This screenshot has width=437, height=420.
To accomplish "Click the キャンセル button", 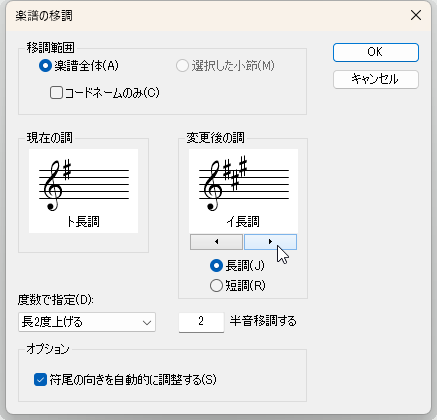I will pos(376,79).
